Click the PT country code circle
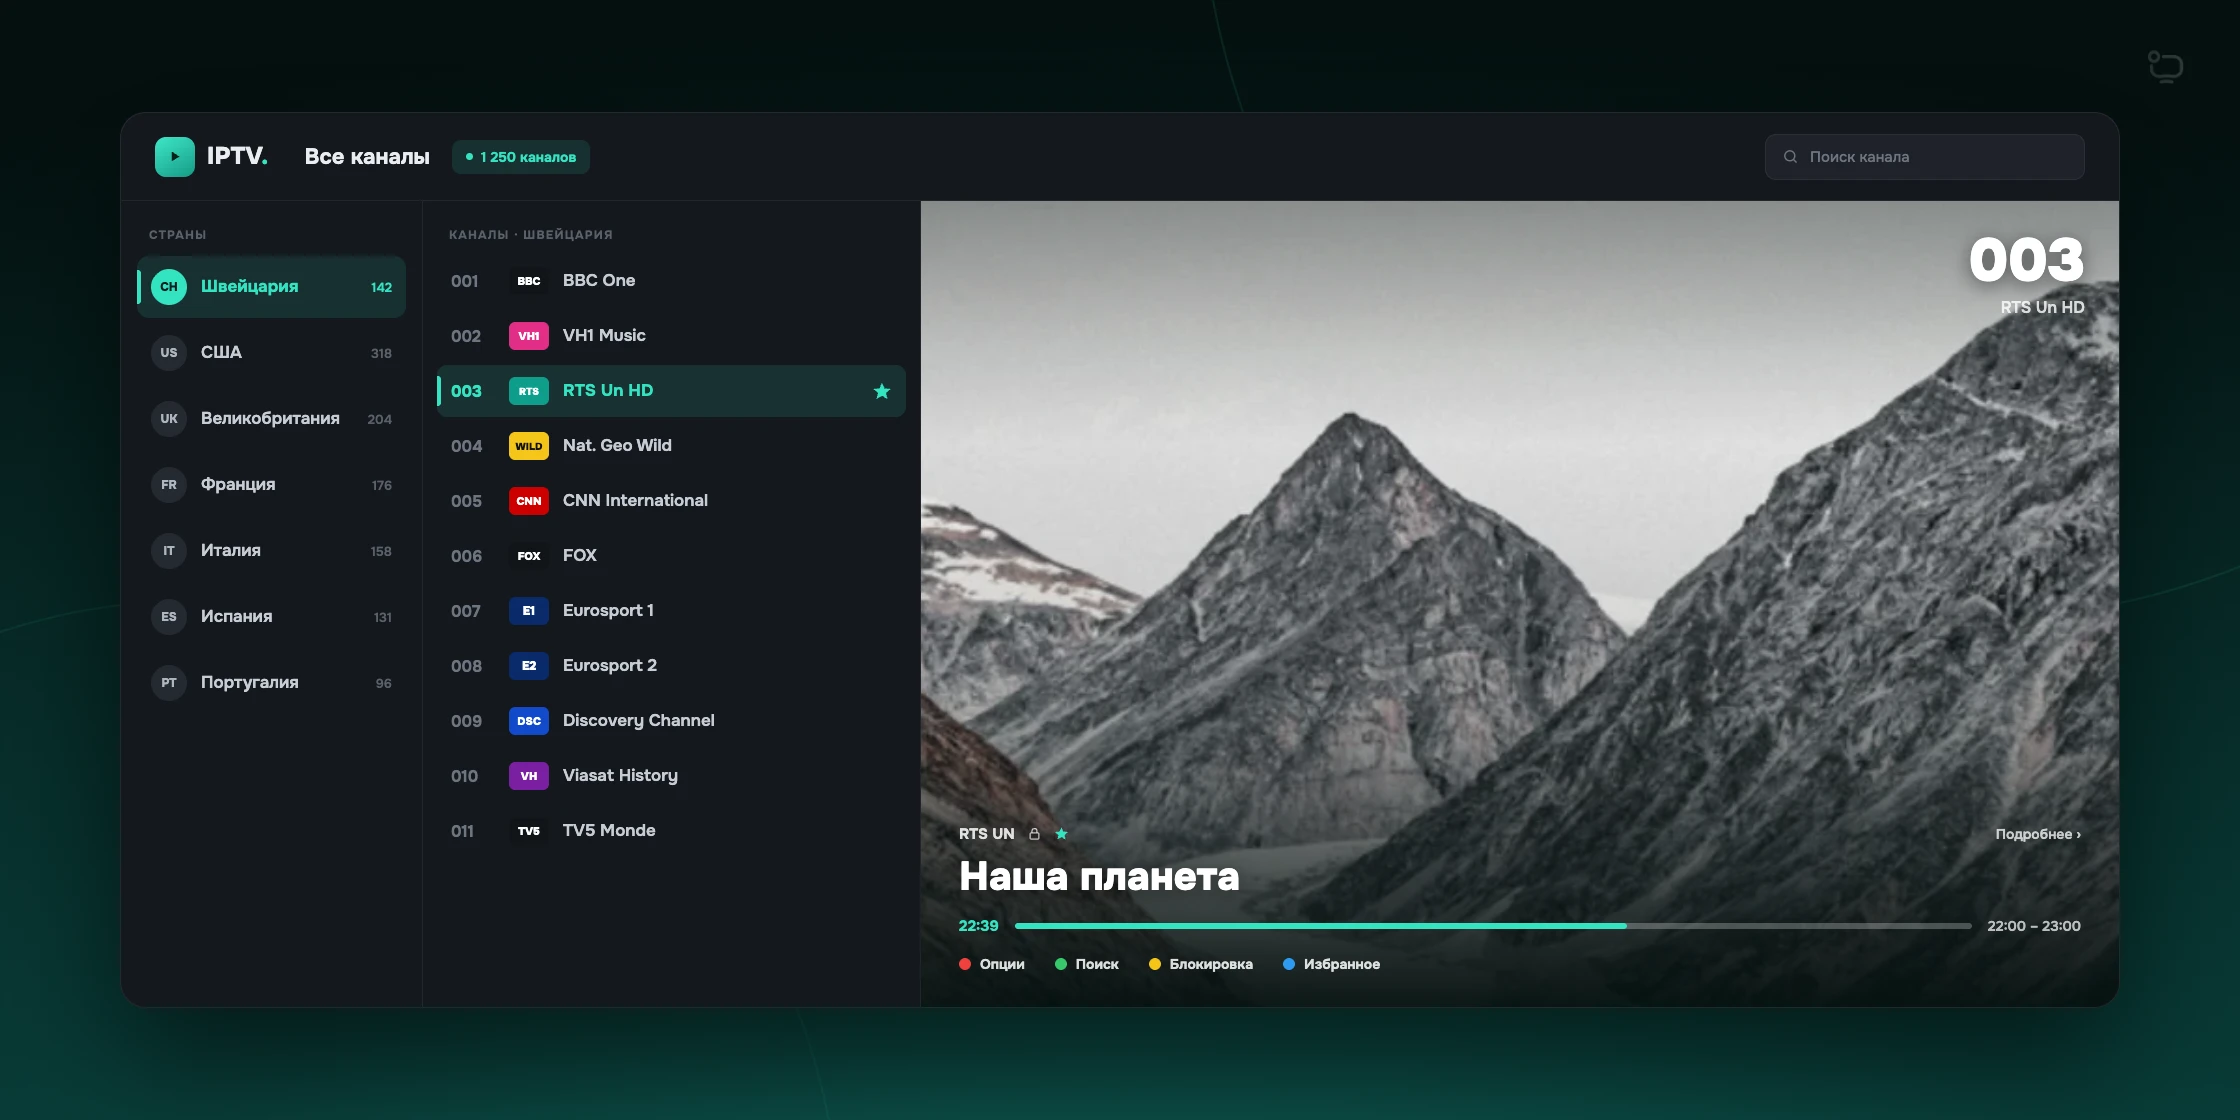Screen dimensions: 2240x1120 point(169,683)
